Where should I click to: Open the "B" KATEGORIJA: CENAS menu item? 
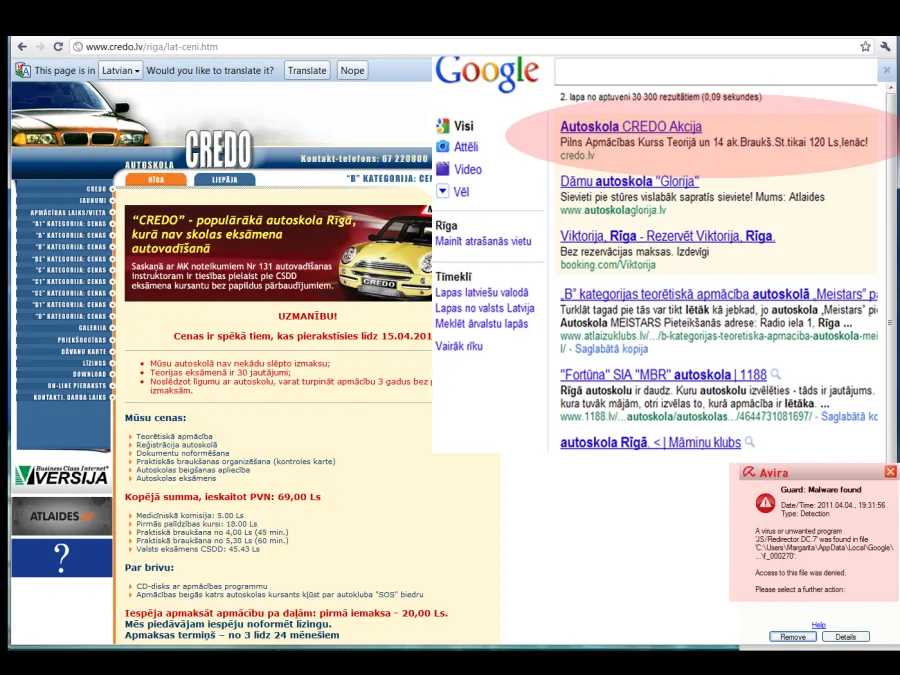coord(71,247)
